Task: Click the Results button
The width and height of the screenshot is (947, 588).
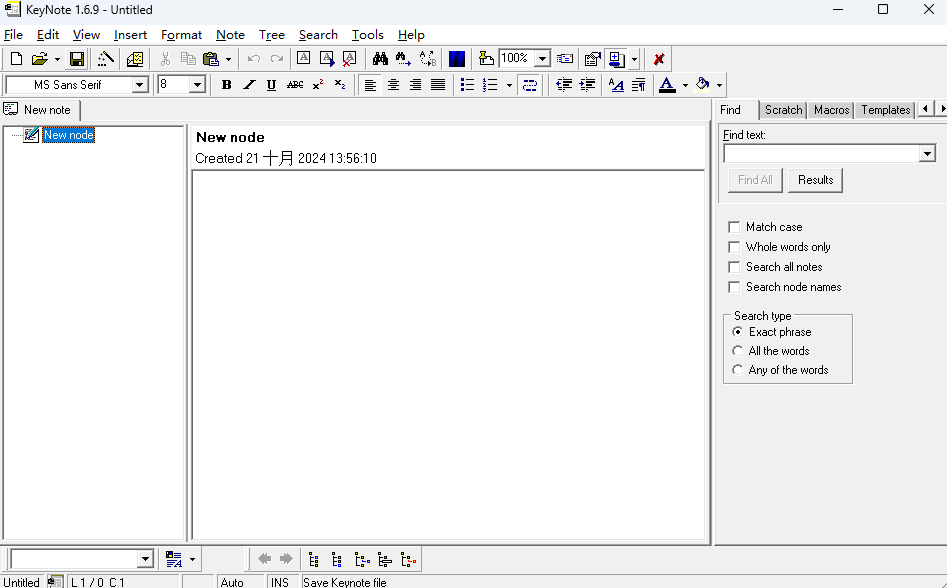Action: pos(815,180)
